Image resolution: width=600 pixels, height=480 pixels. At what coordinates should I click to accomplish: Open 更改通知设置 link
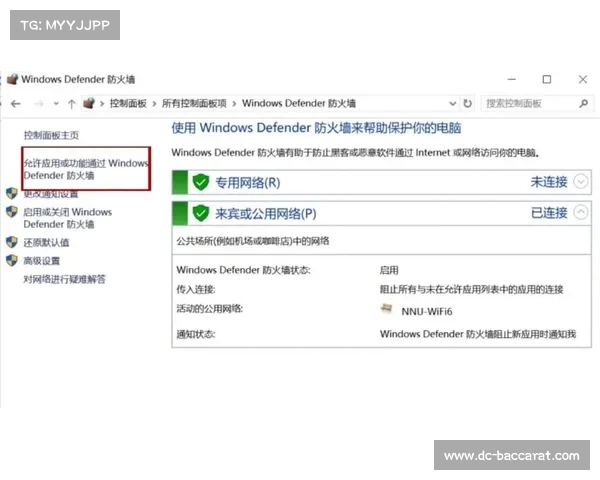51,194
